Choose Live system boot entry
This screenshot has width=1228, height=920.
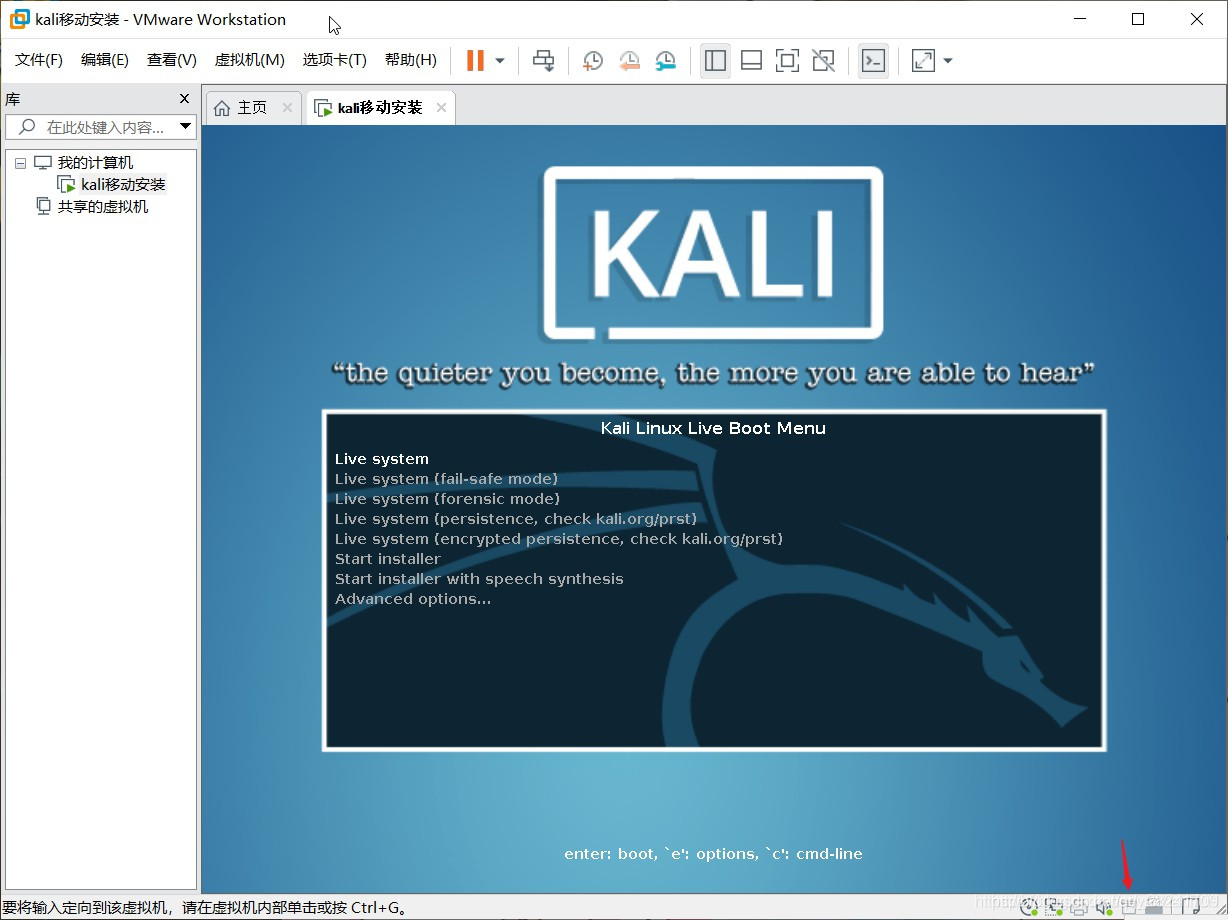[x=382, y=459]
